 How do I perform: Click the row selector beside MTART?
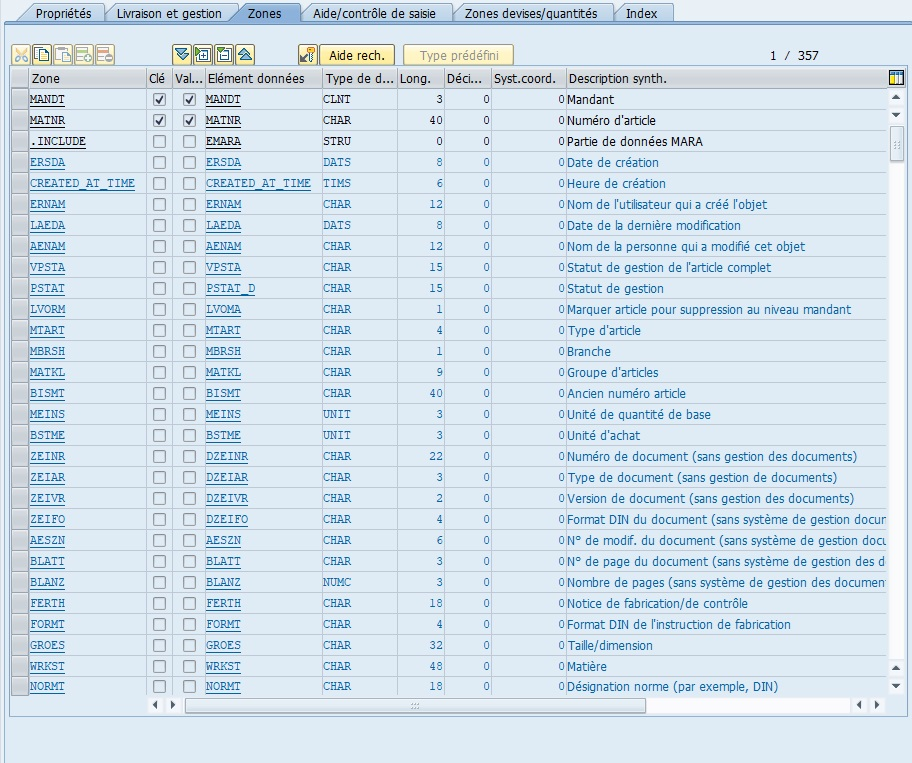point(19,331)
